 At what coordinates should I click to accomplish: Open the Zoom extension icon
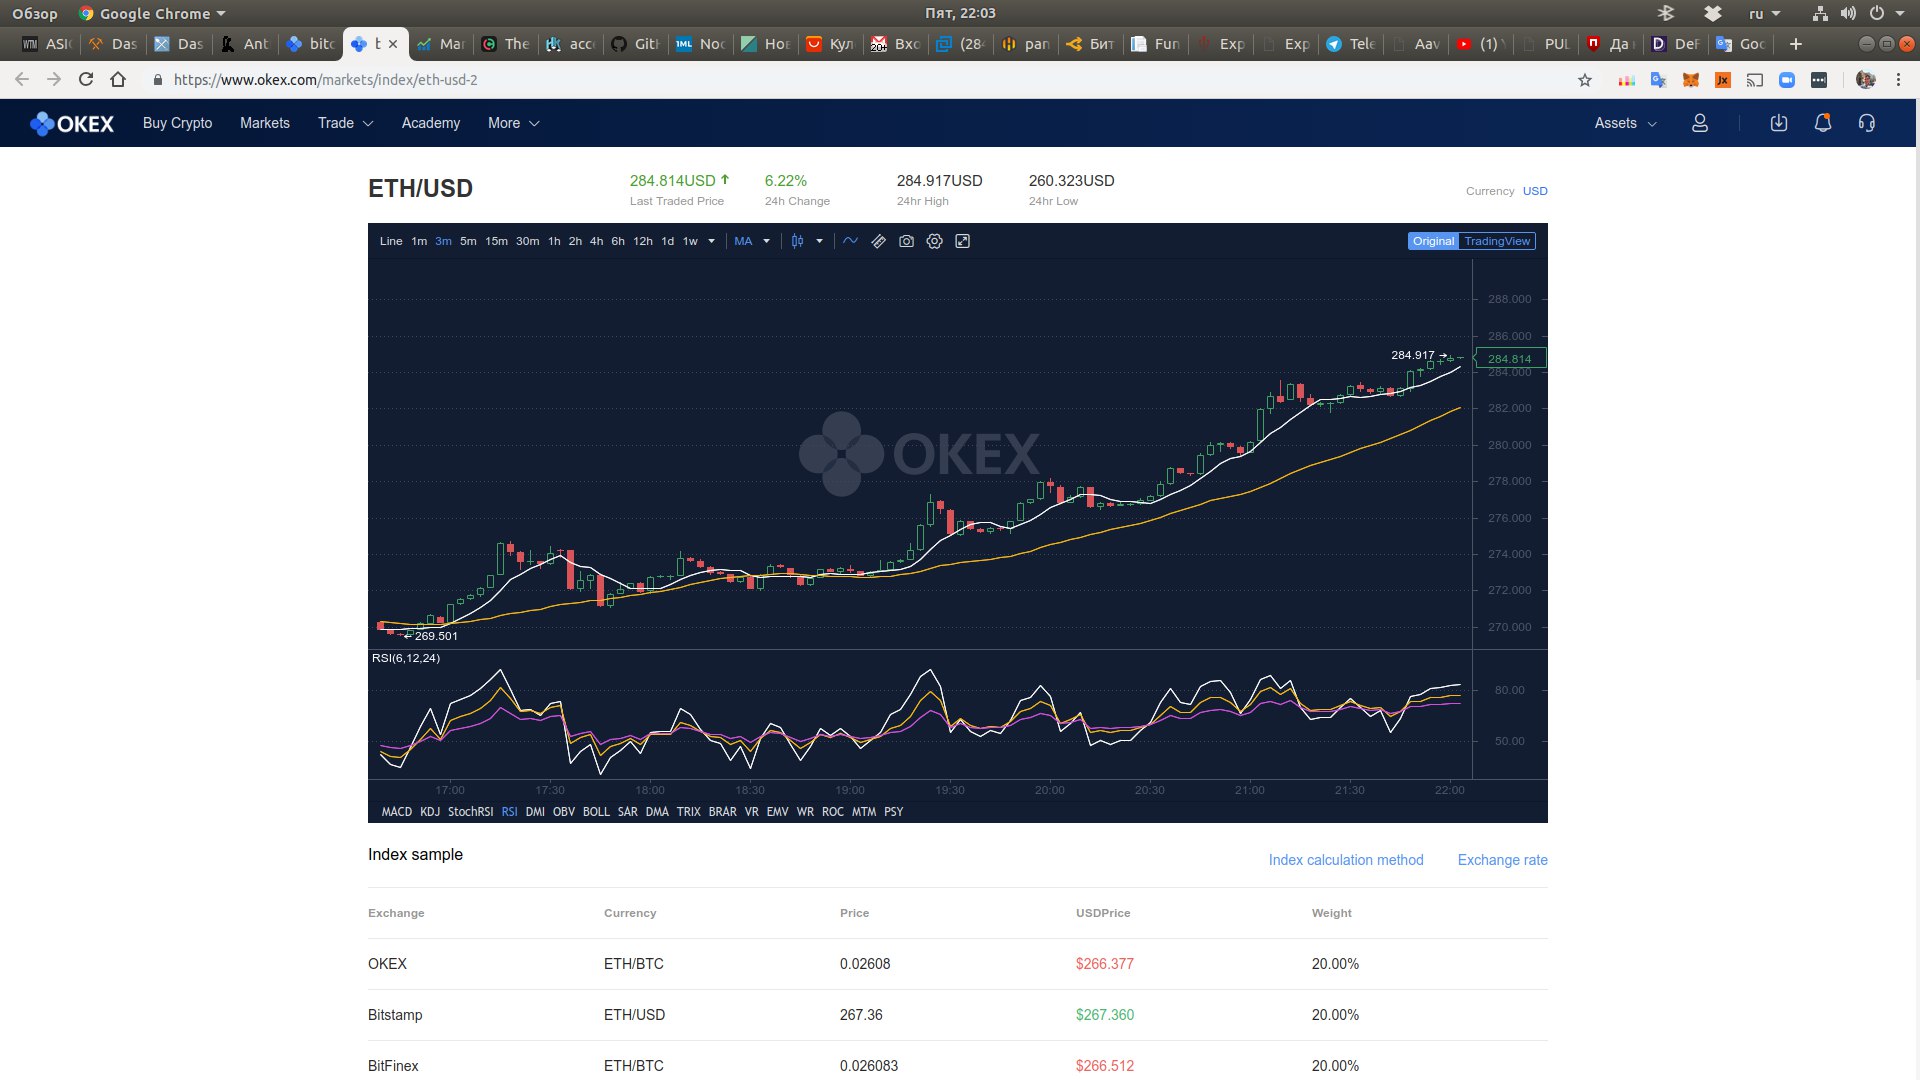1787,80
